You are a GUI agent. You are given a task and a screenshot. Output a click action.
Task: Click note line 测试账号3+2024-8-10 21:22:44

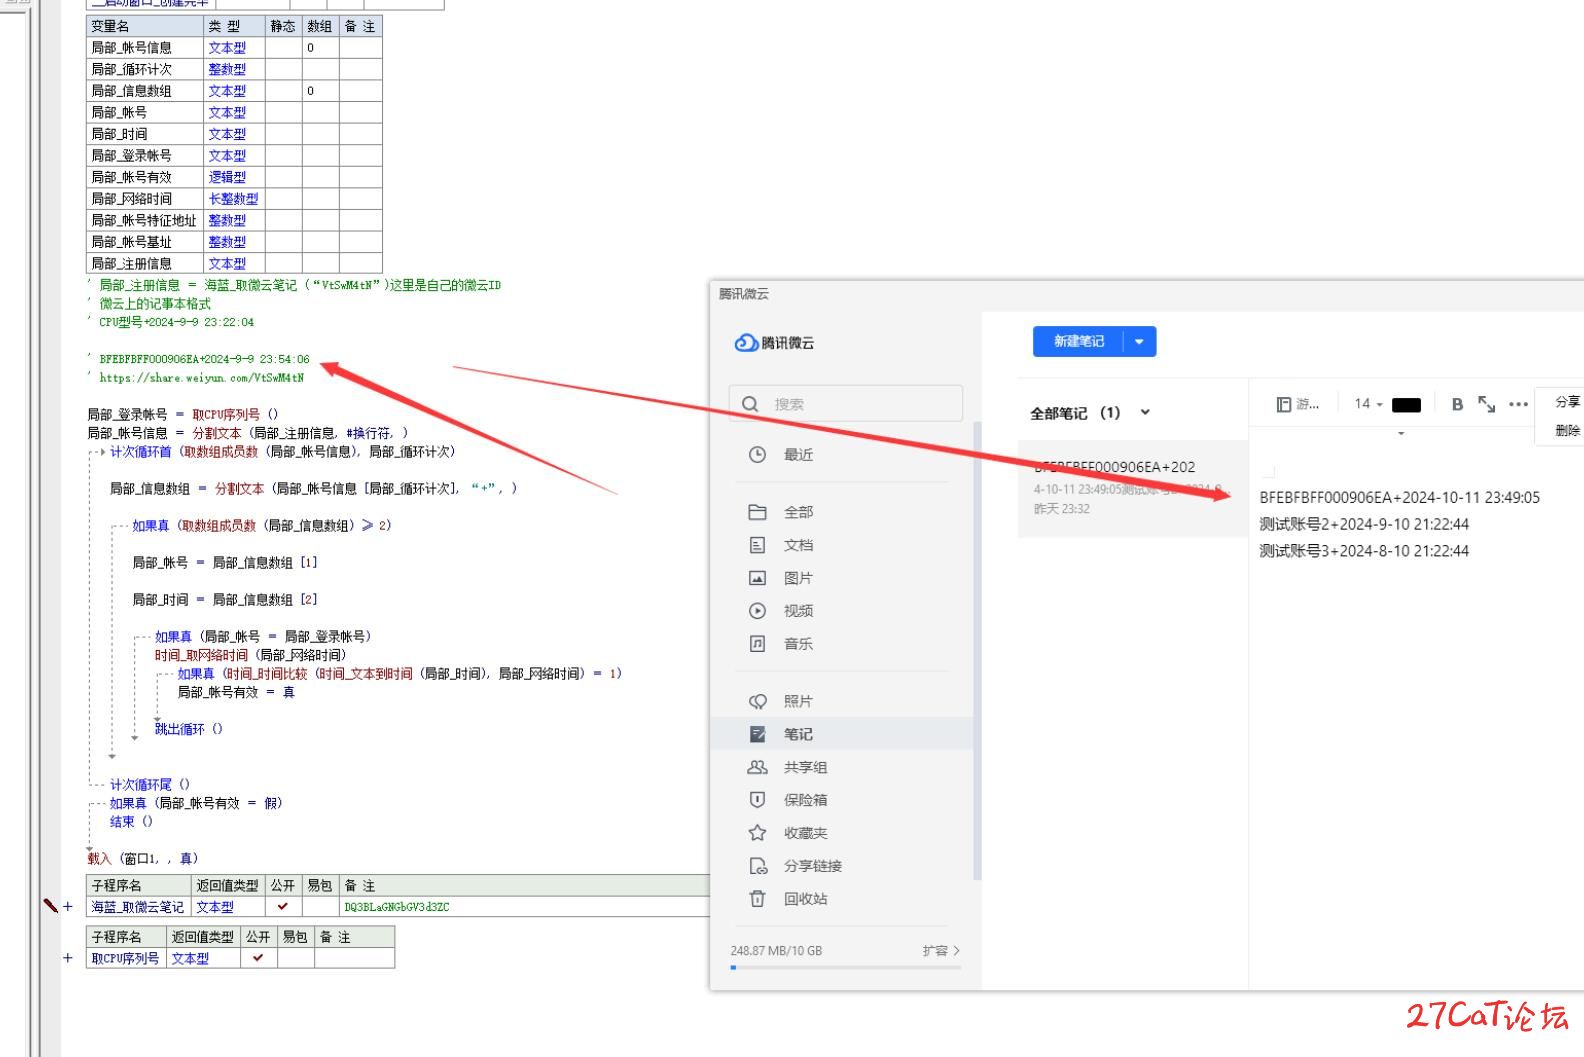[1364, 551]
